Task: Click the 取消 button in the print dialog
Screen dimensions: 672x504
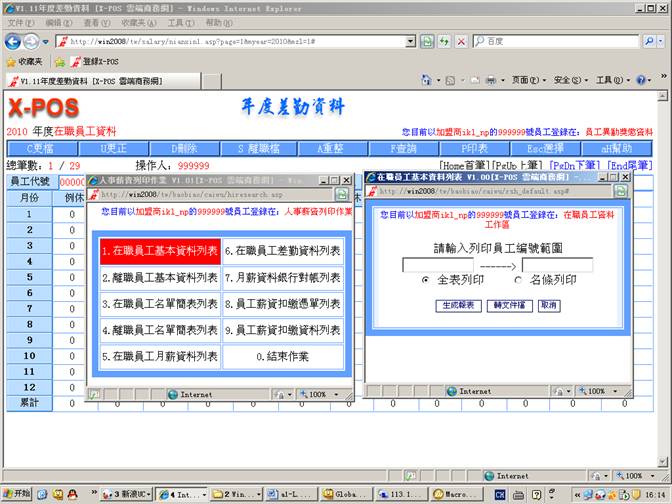Action: (548, 305)
